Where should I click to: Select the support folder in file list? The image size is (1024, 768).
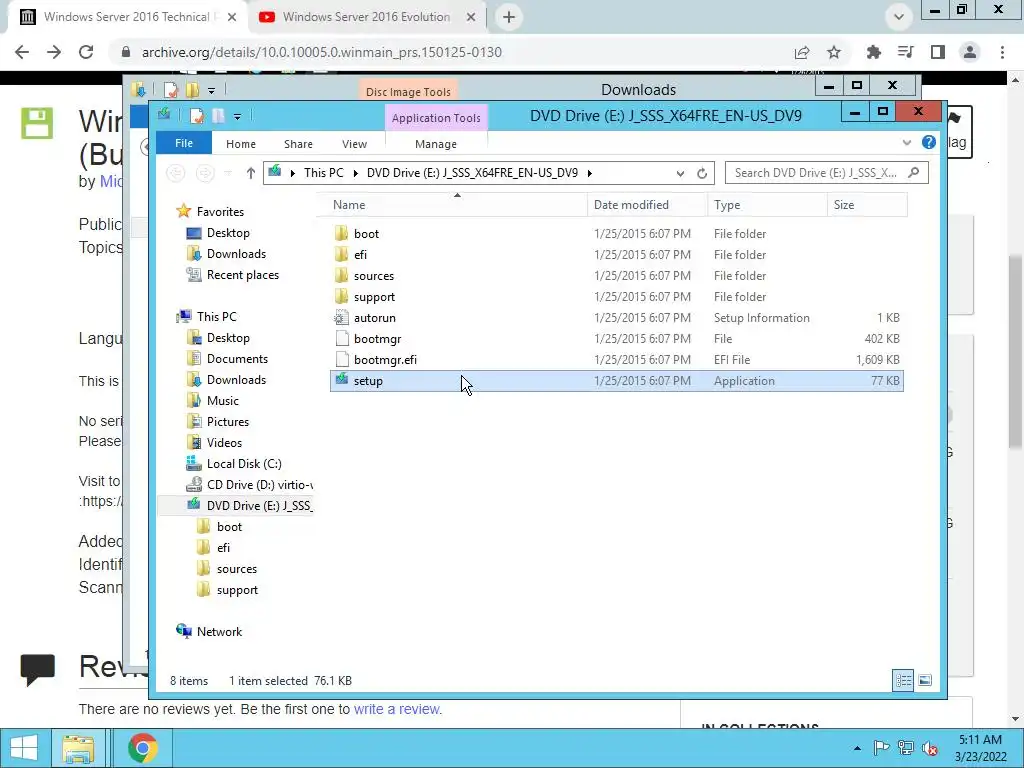616,296
